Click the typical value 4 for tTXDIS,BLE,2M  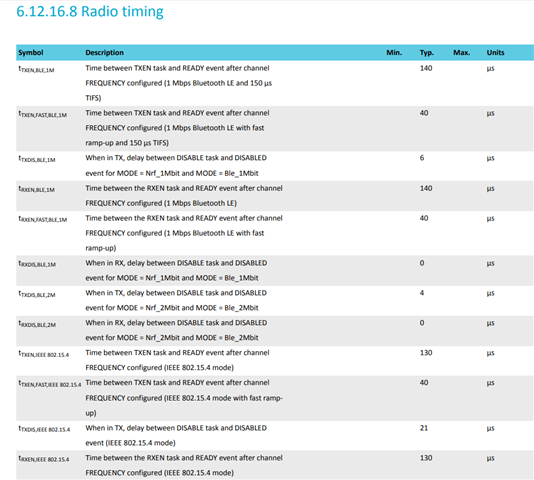pos(422,293)
